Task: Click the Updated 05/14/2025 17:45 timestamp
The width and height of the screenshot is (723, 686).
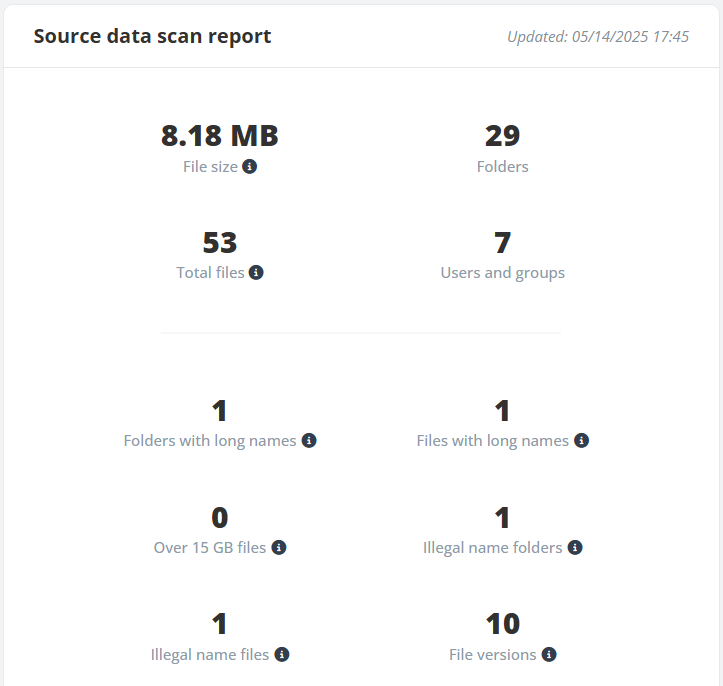Action: [598, 36]
